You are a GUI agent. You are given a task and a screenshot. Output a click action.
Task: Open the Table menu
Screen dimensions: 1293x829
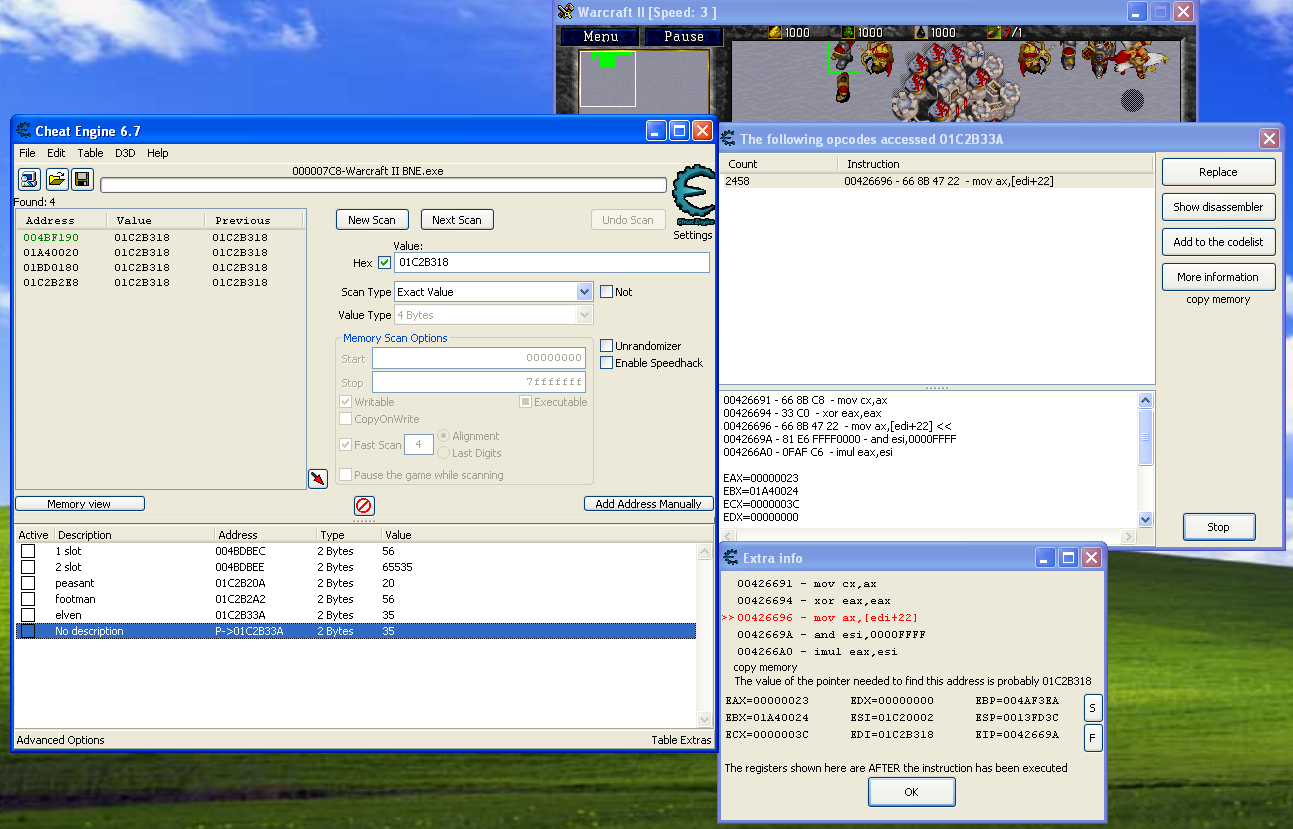point(90,153)
